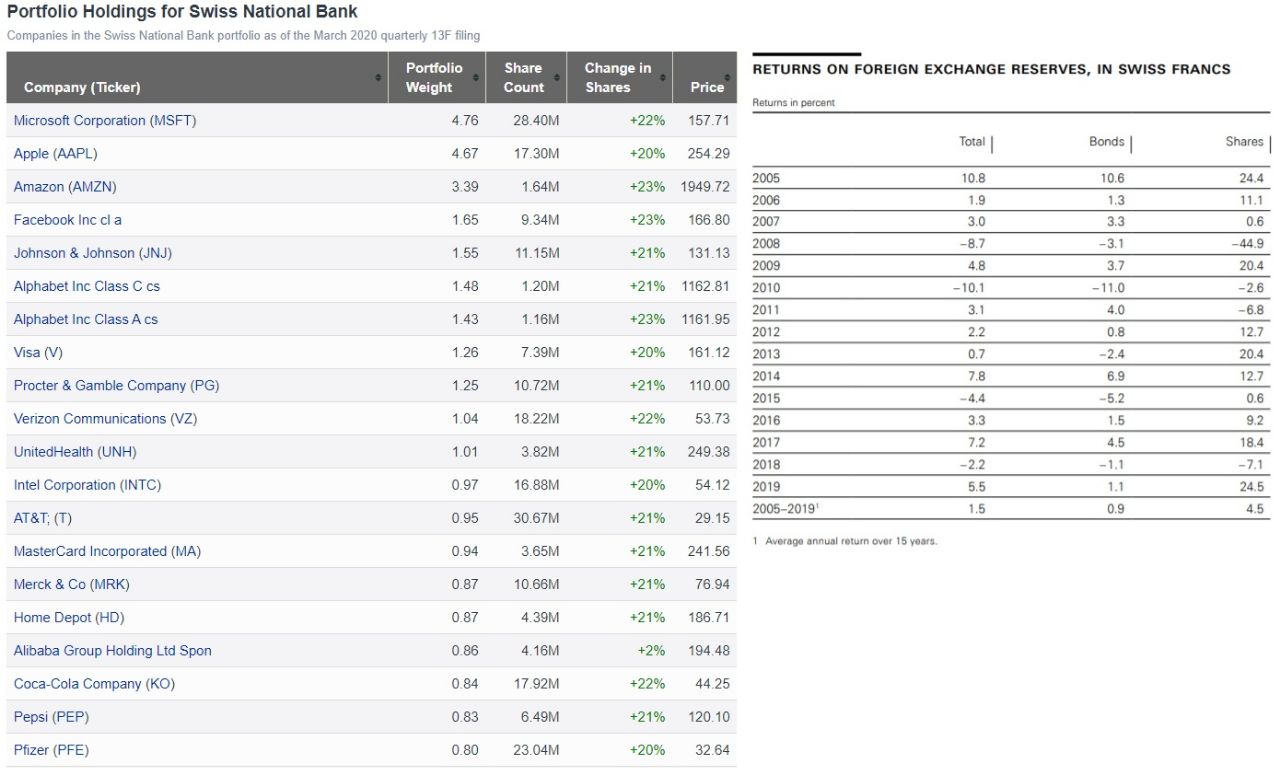1280x775 pixels.
Task: Select Portfolio Holdings for Swiss National Bank title
Action: 182,12
